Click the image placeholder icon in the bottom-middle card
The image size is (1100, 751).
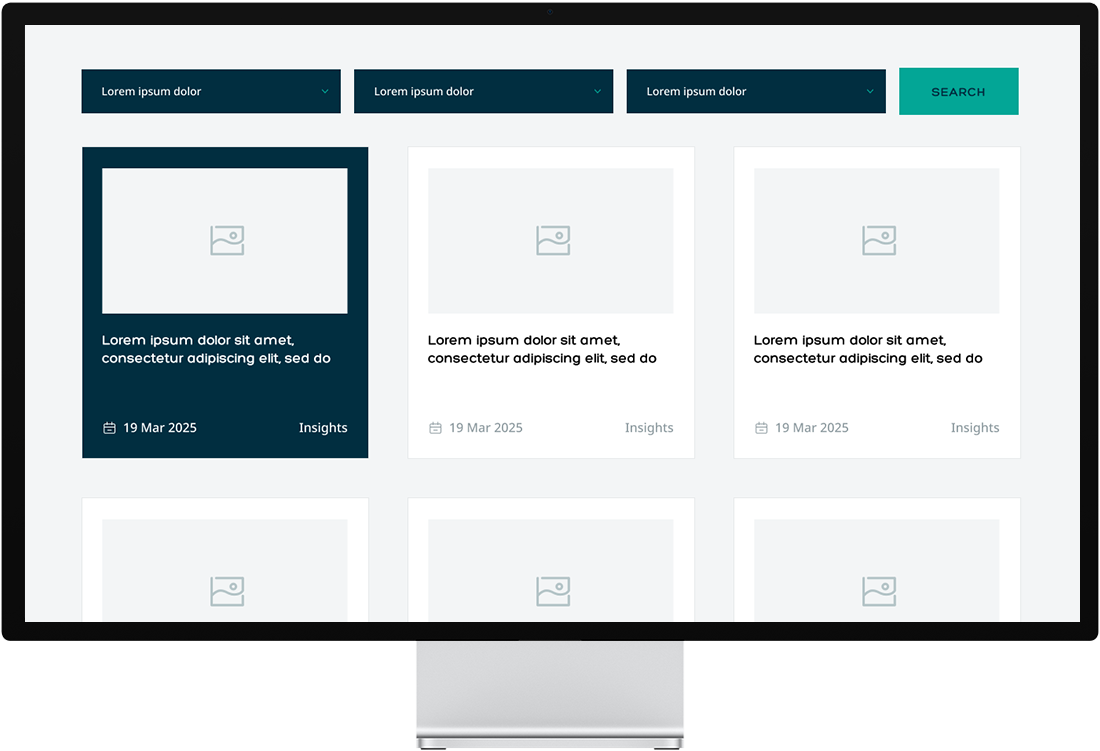coord(554,592)
